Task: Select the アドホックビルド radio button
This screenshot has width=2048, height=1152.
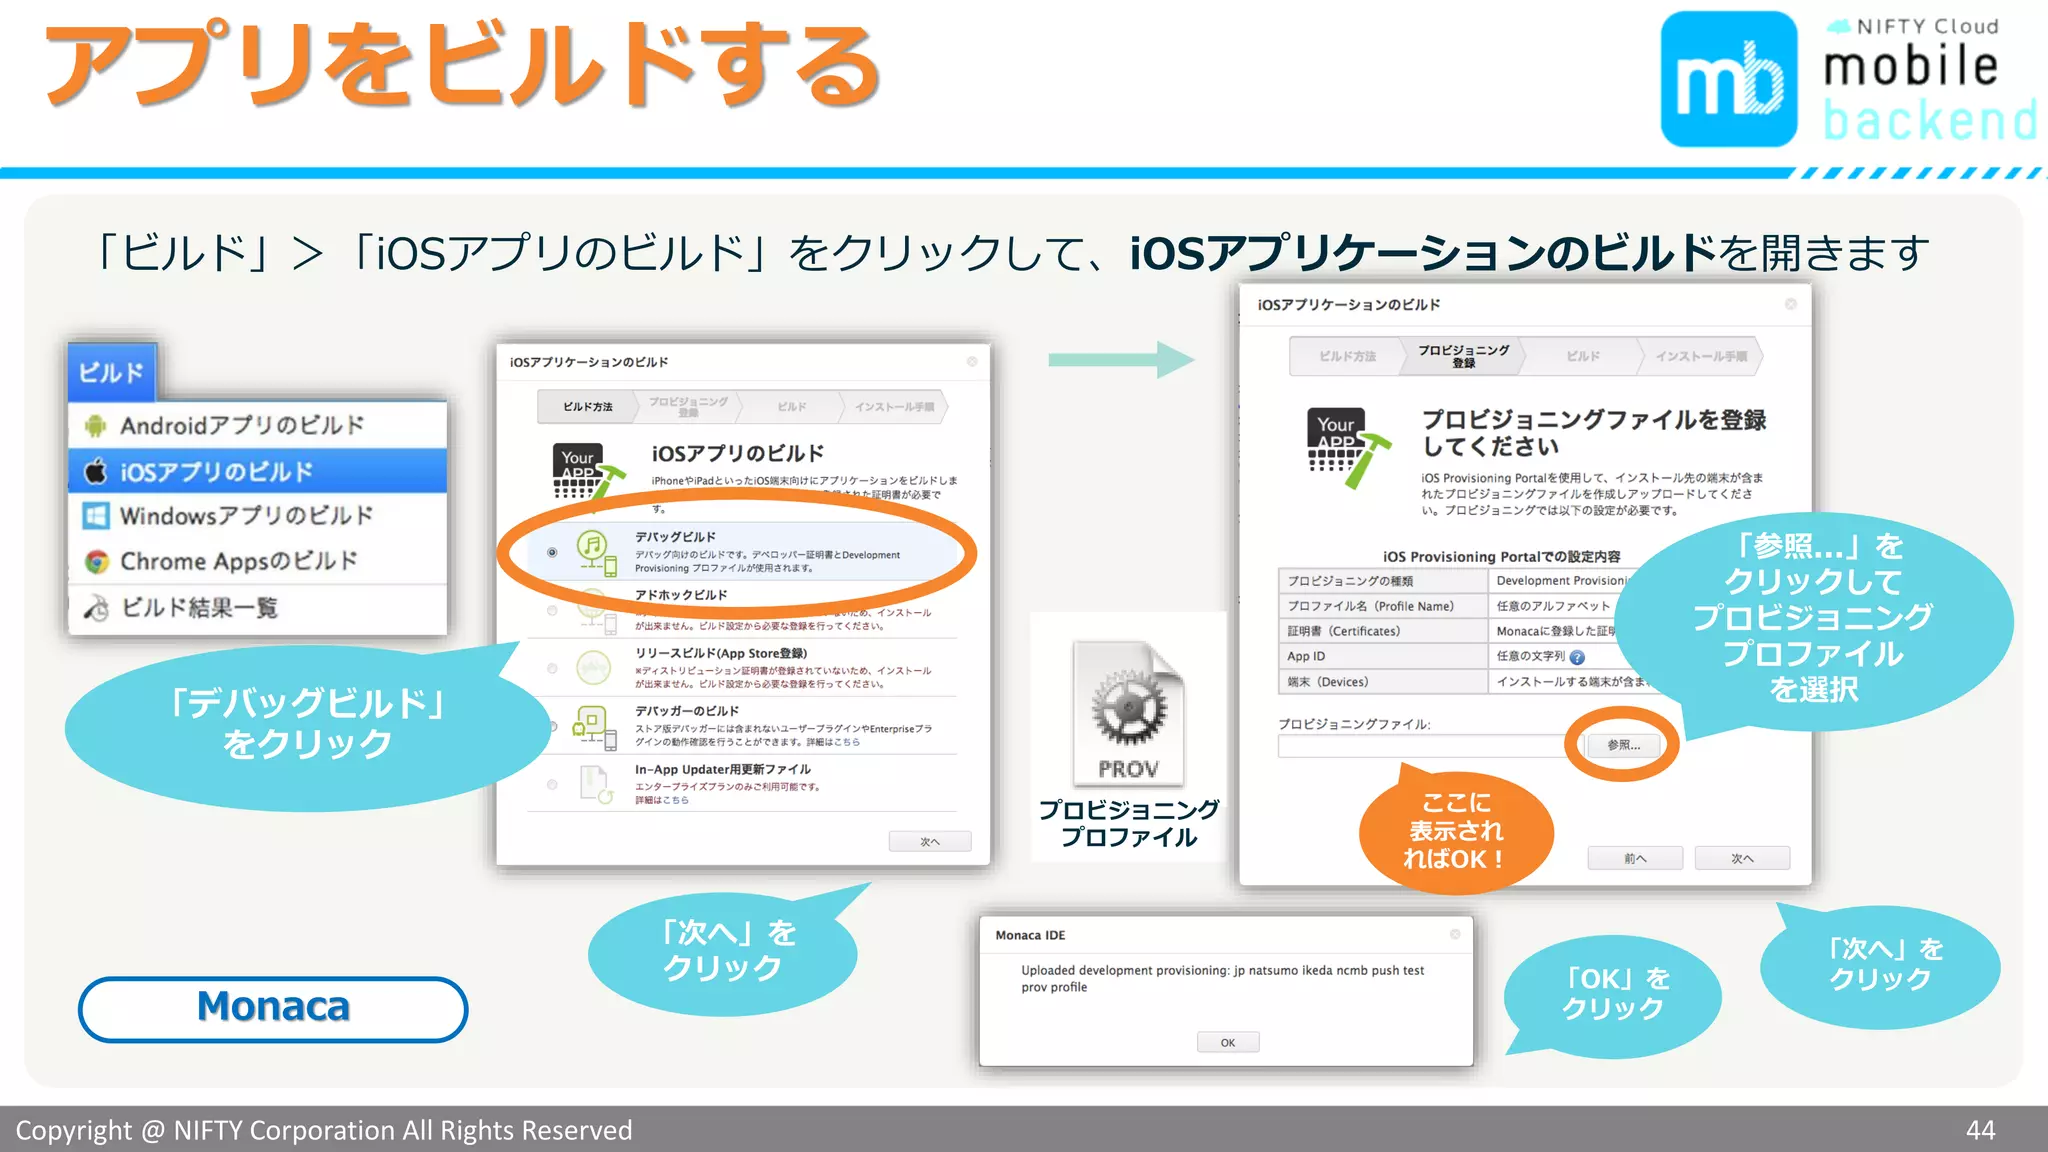Action: point(552,610)
